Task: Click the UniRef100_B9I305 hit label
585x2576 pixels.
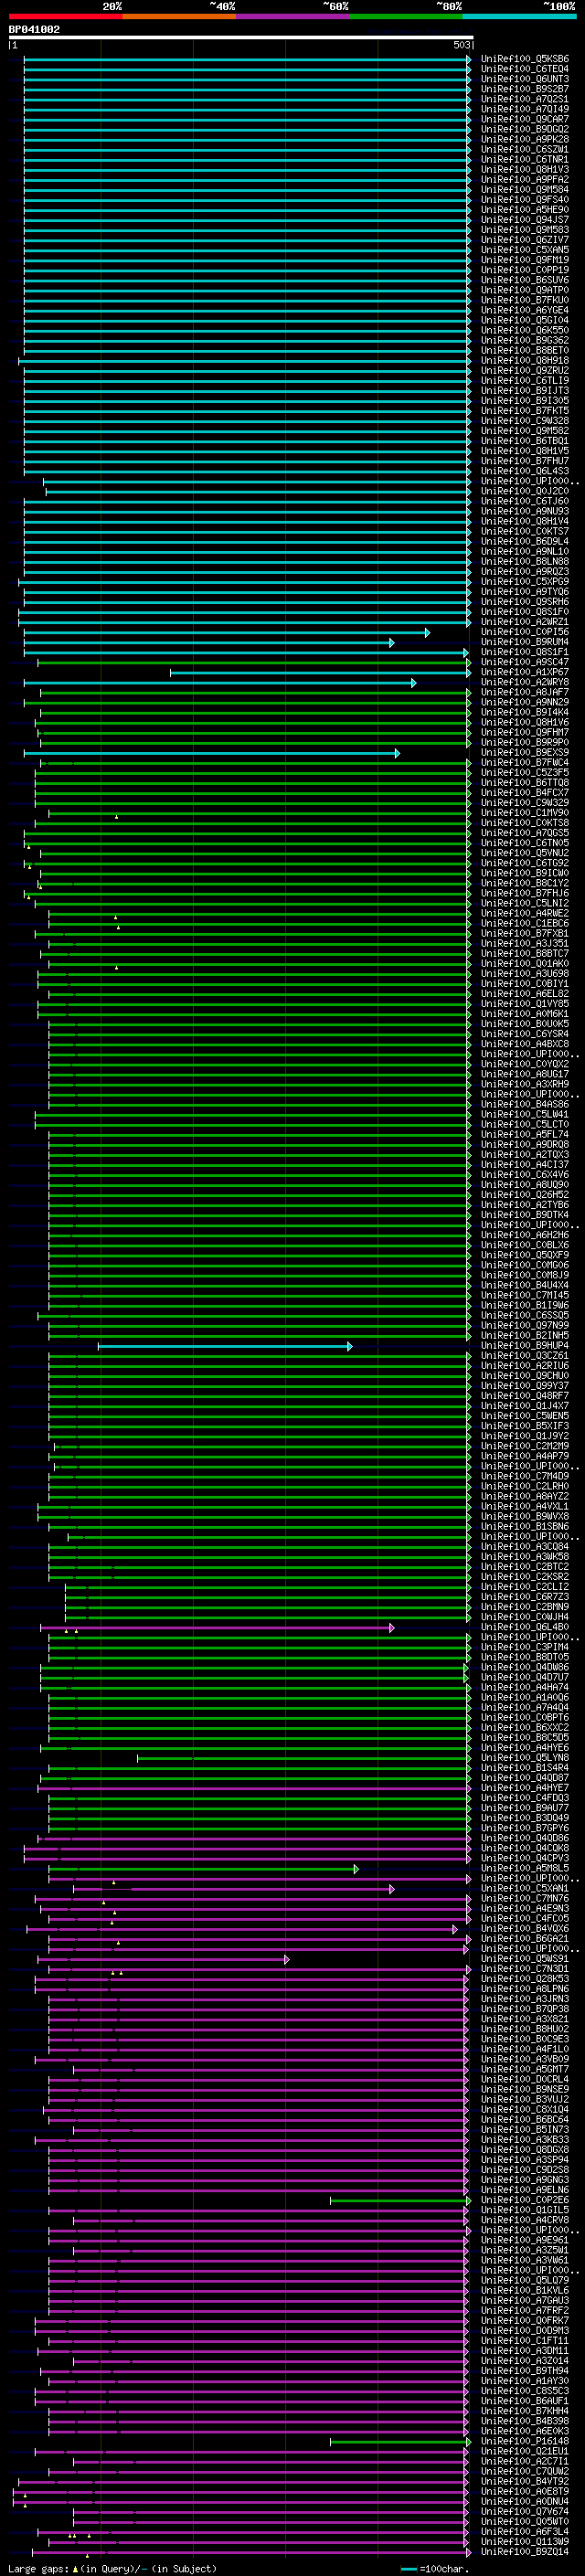Action: point(525,401)
